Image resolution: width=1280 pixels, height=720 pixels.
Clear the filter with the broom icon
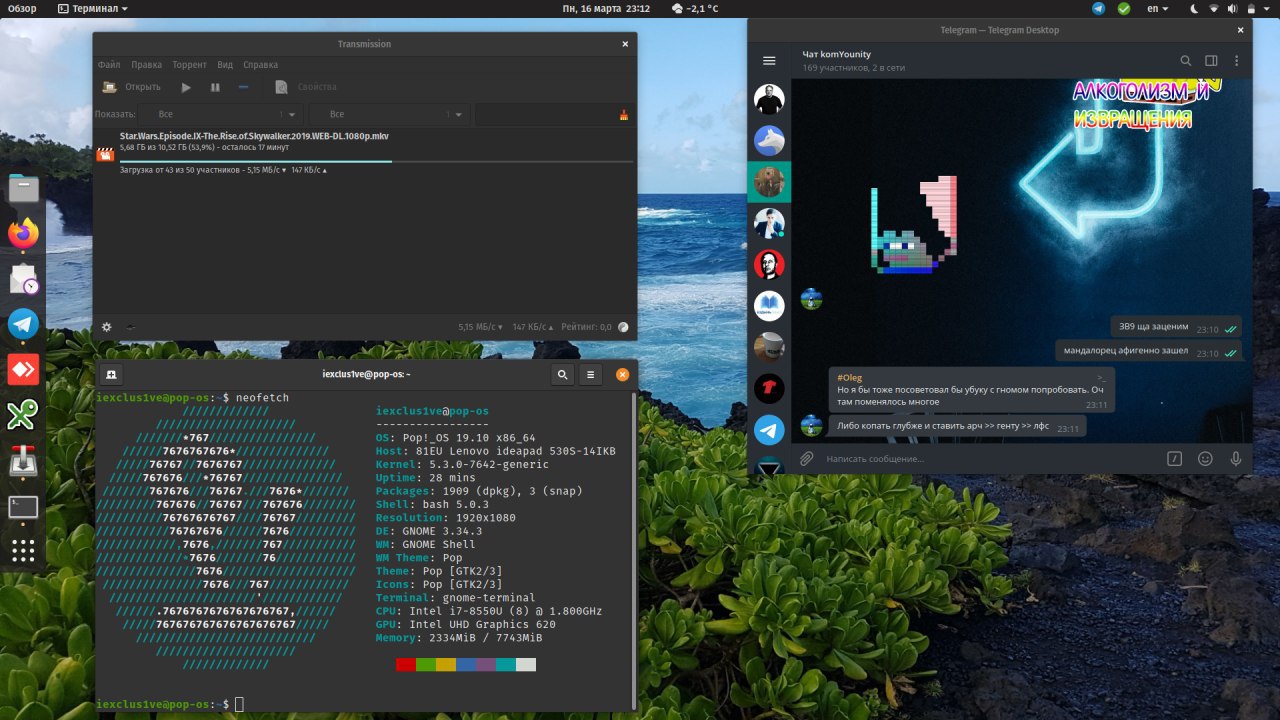point(624,115)
